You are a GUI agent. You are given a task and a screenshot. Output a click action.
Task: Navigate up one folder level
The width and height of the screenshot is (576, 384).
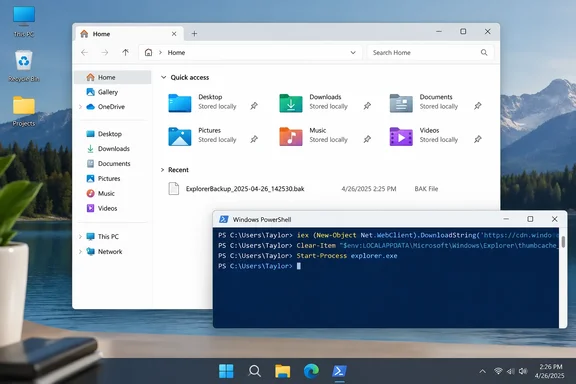point(125,53)
